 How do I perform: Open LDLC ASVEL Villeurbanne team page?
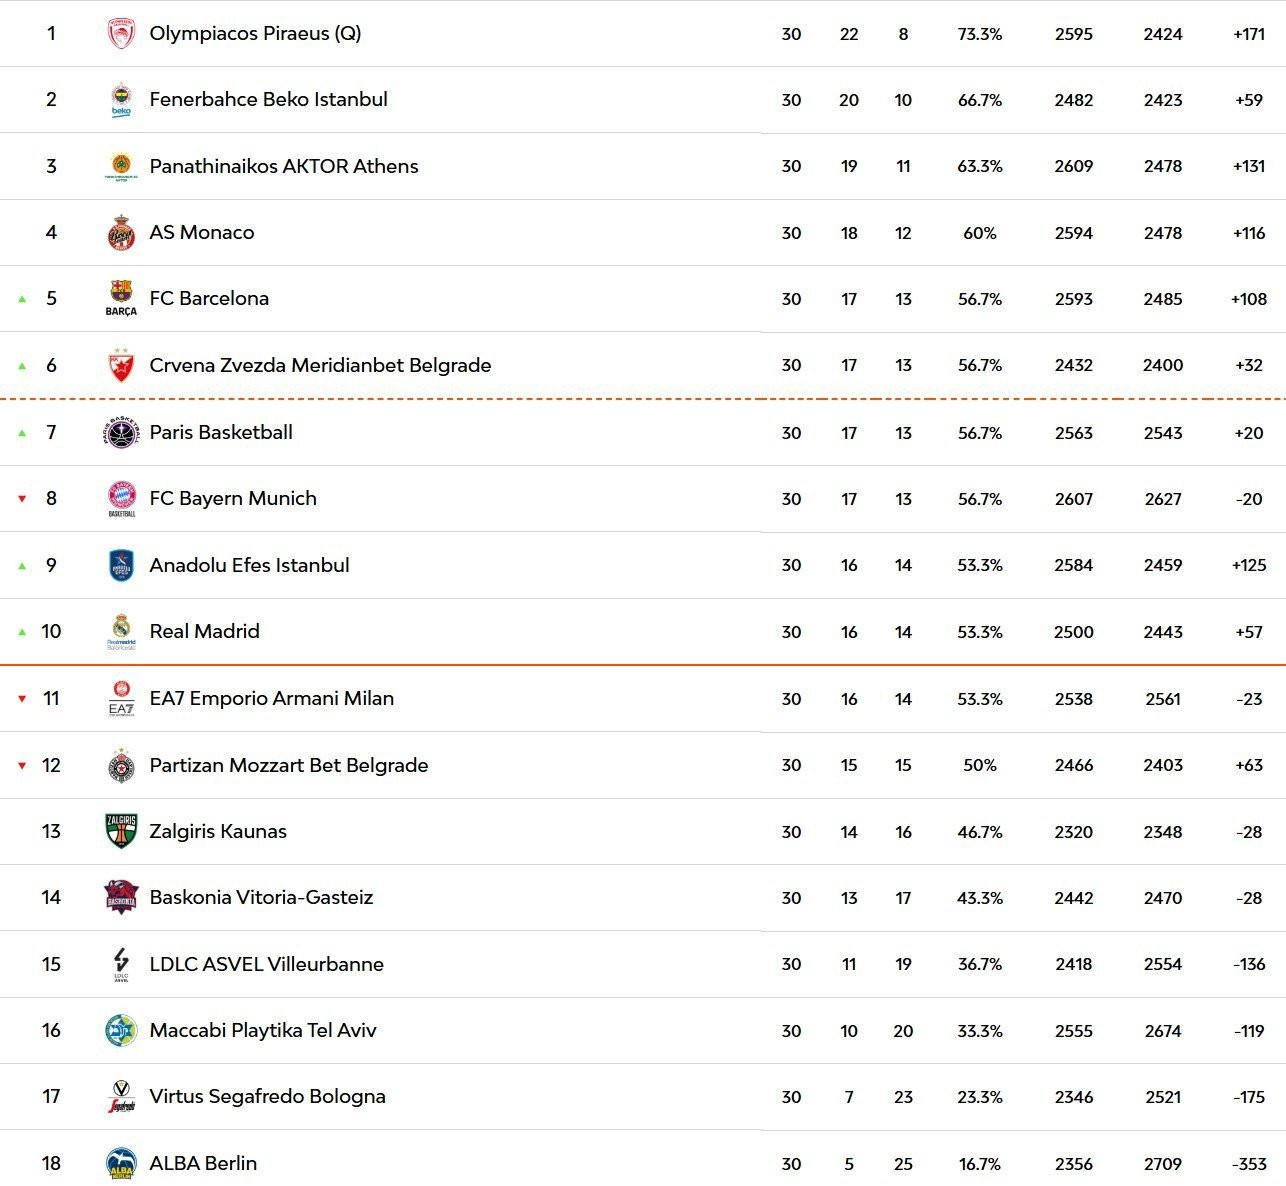point(266,964)
